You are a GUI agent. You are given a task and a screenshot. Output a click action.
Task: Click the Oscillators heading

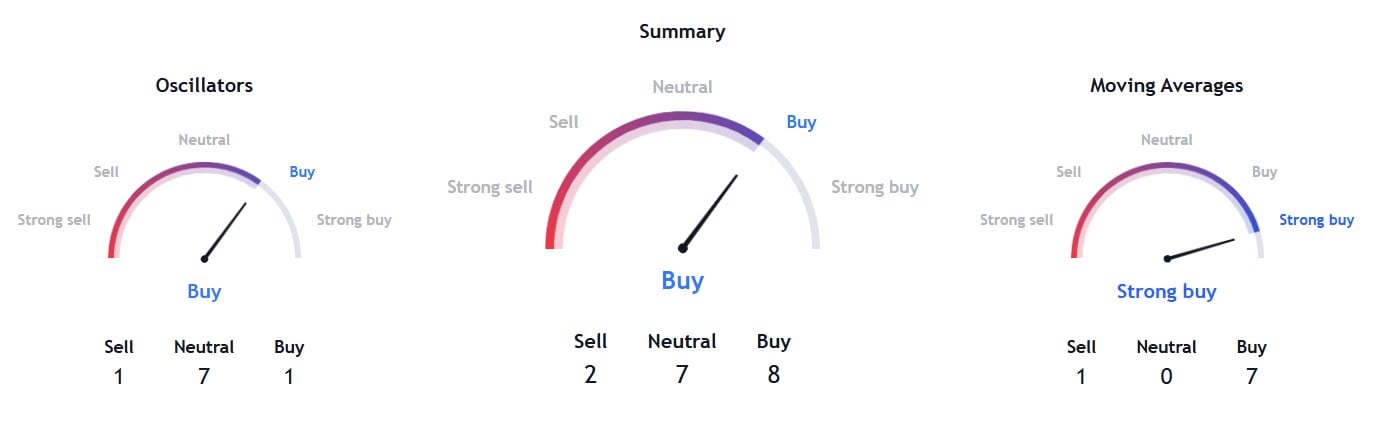click(204, 86)
